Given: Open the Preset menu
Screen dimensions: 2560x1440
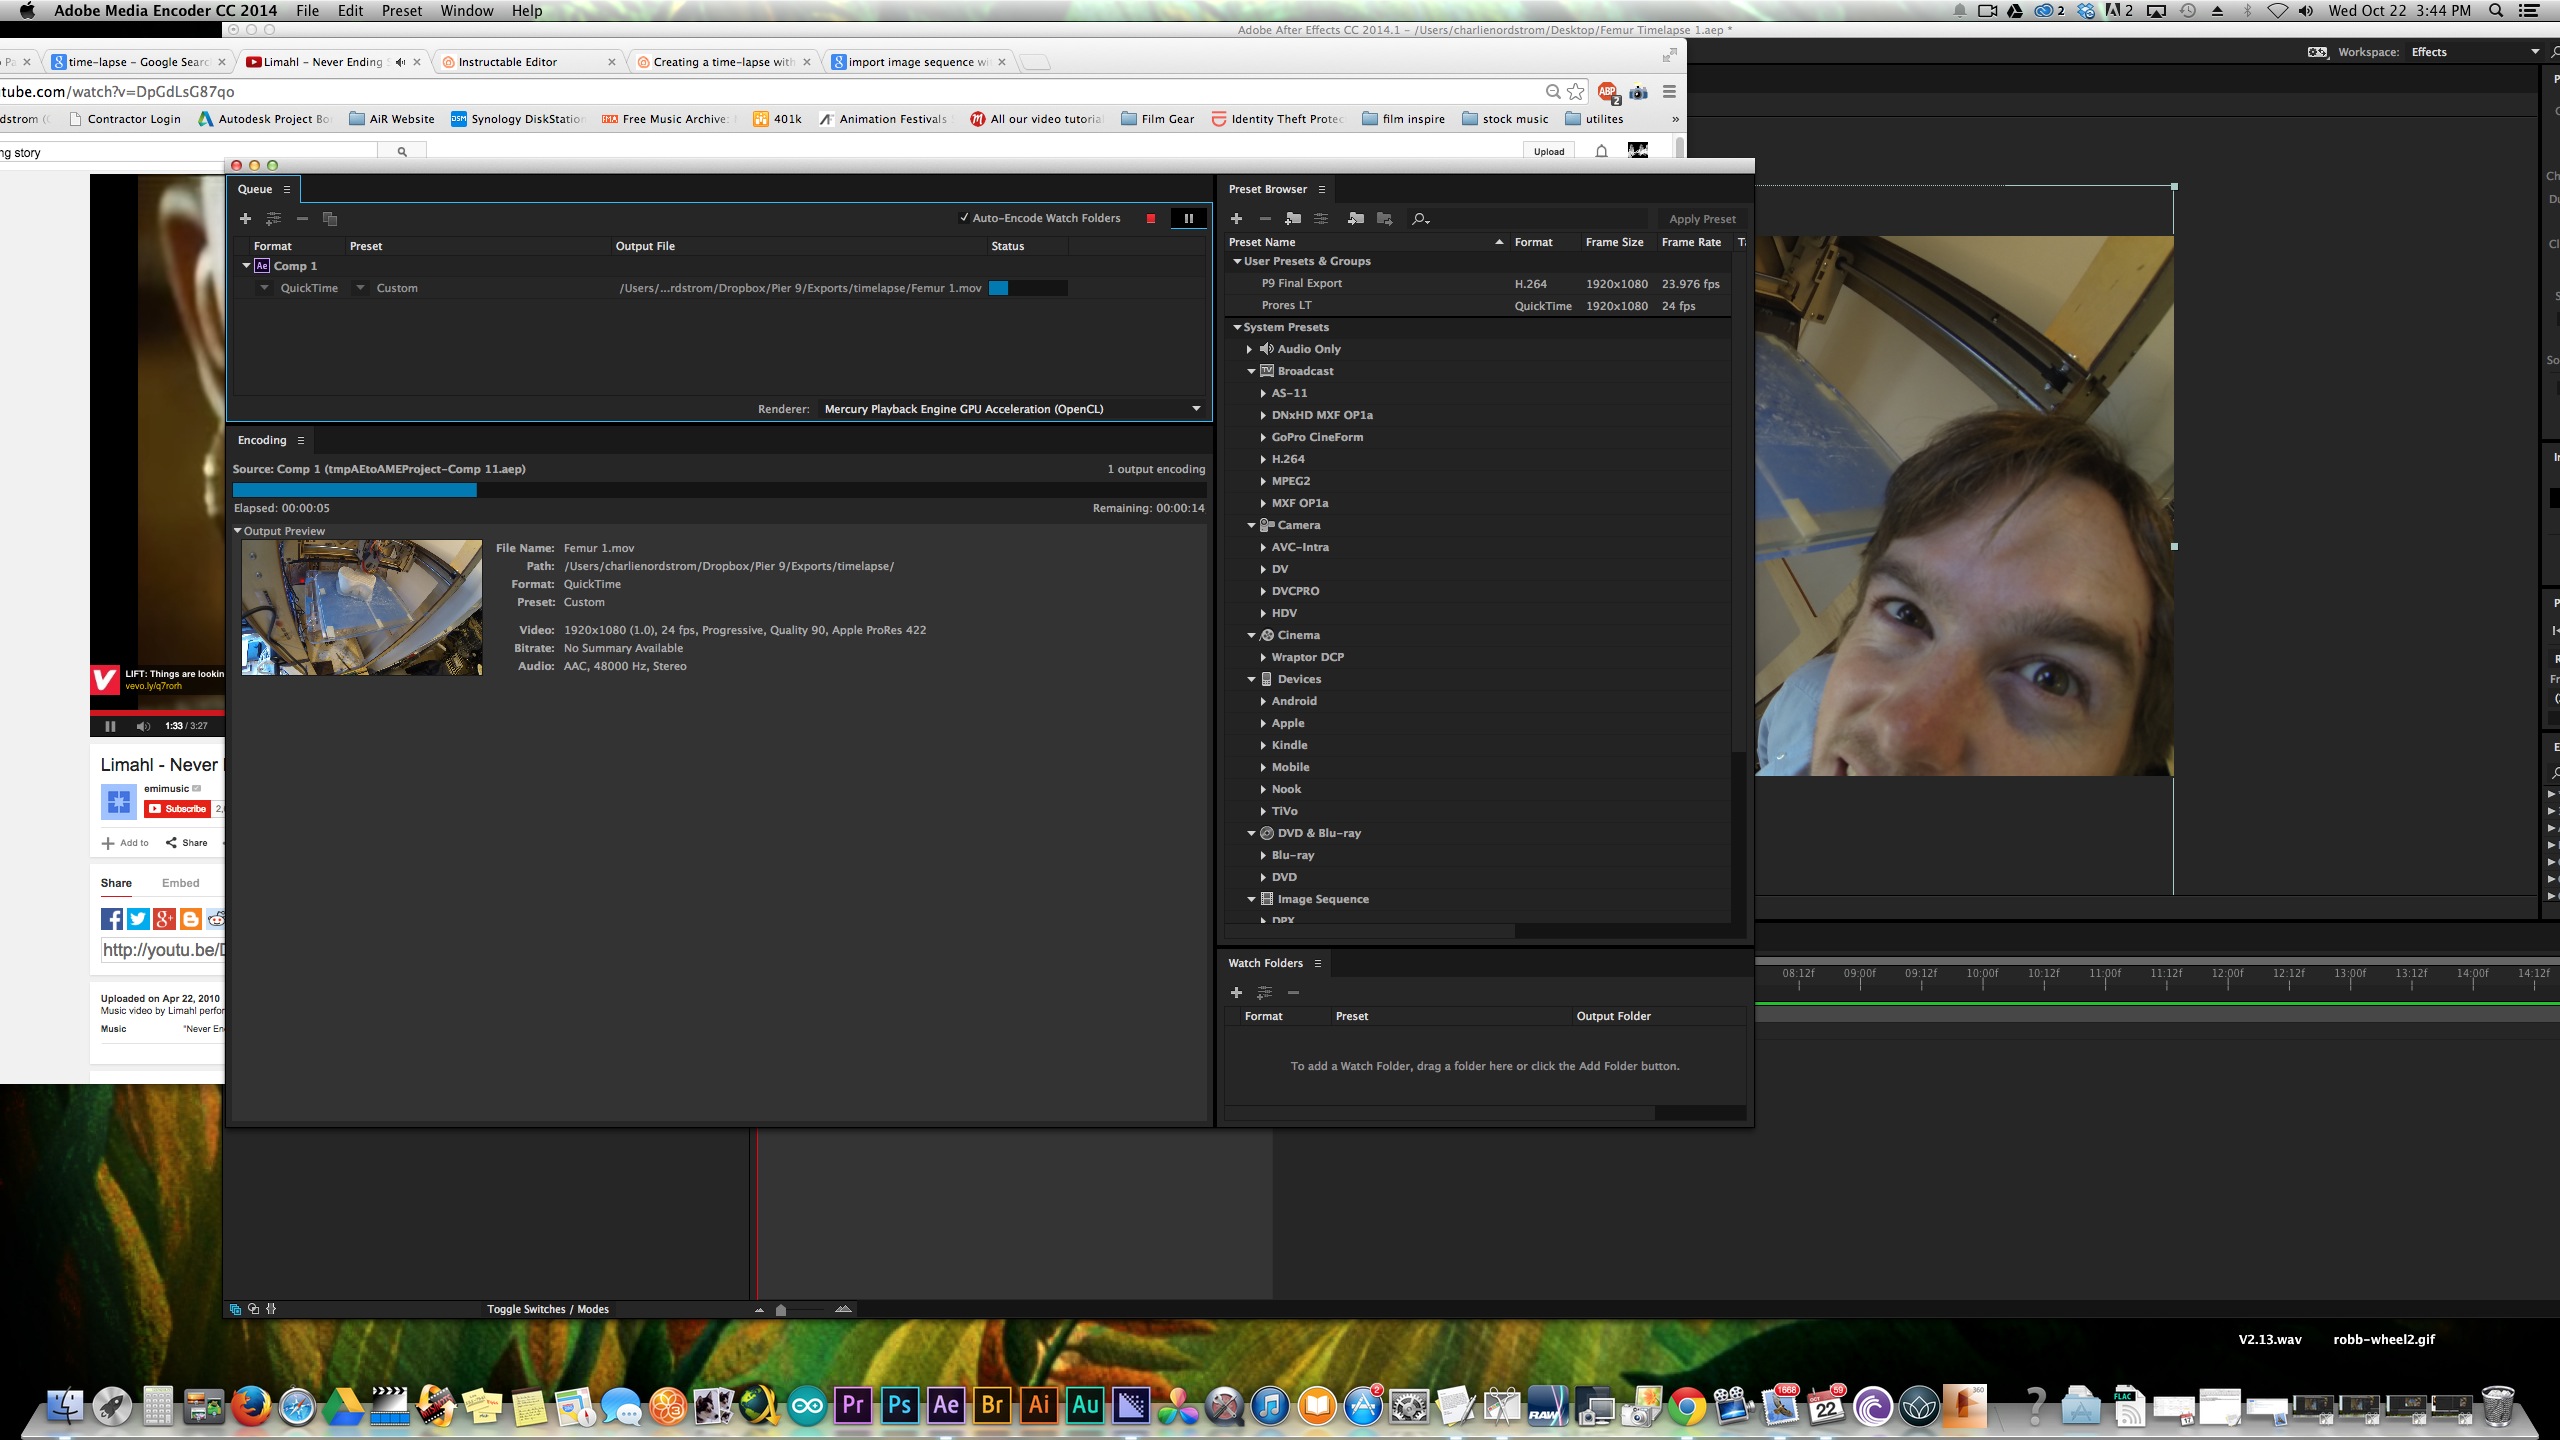Looking at the screenshot, I should pos(402,11).
